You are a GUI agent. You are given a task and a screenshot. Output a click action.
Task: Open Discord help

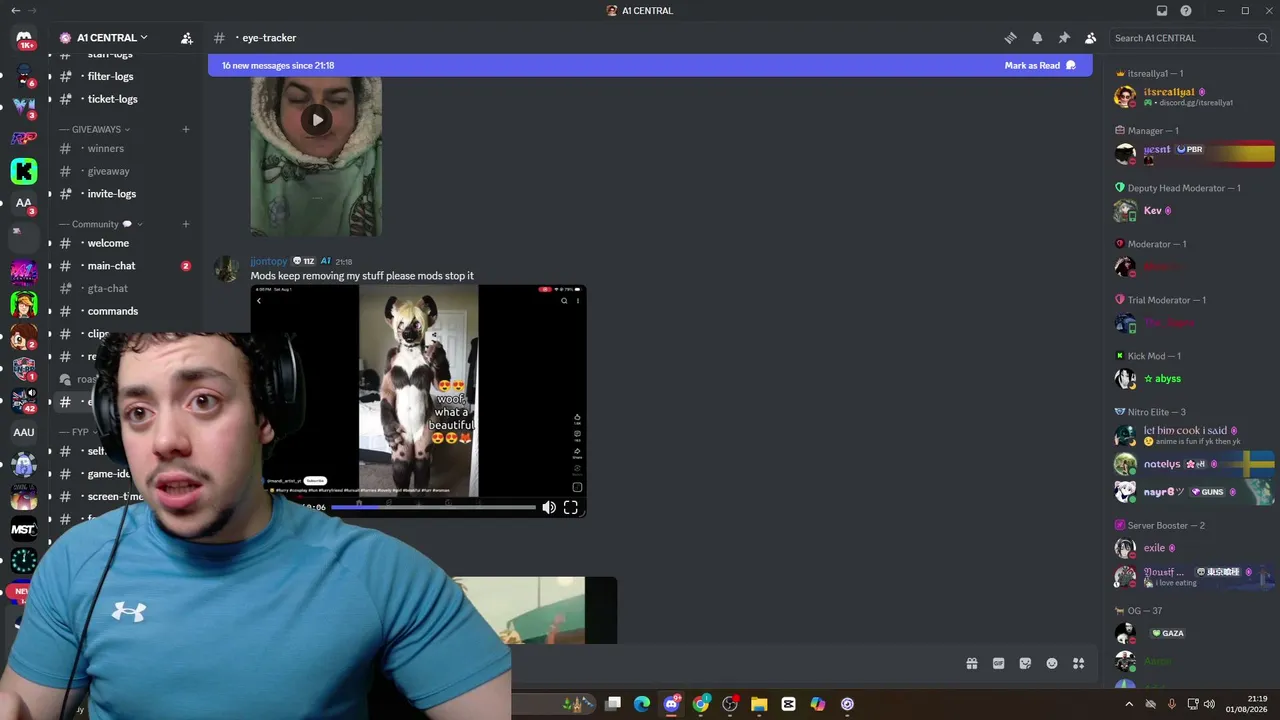1186,11
